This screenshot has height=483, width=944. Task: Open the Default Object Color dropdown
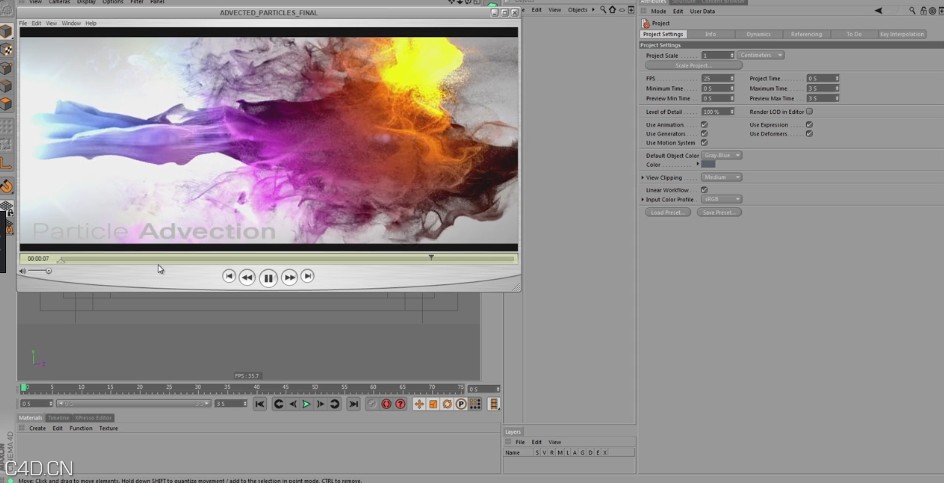[x=721, y=155]
